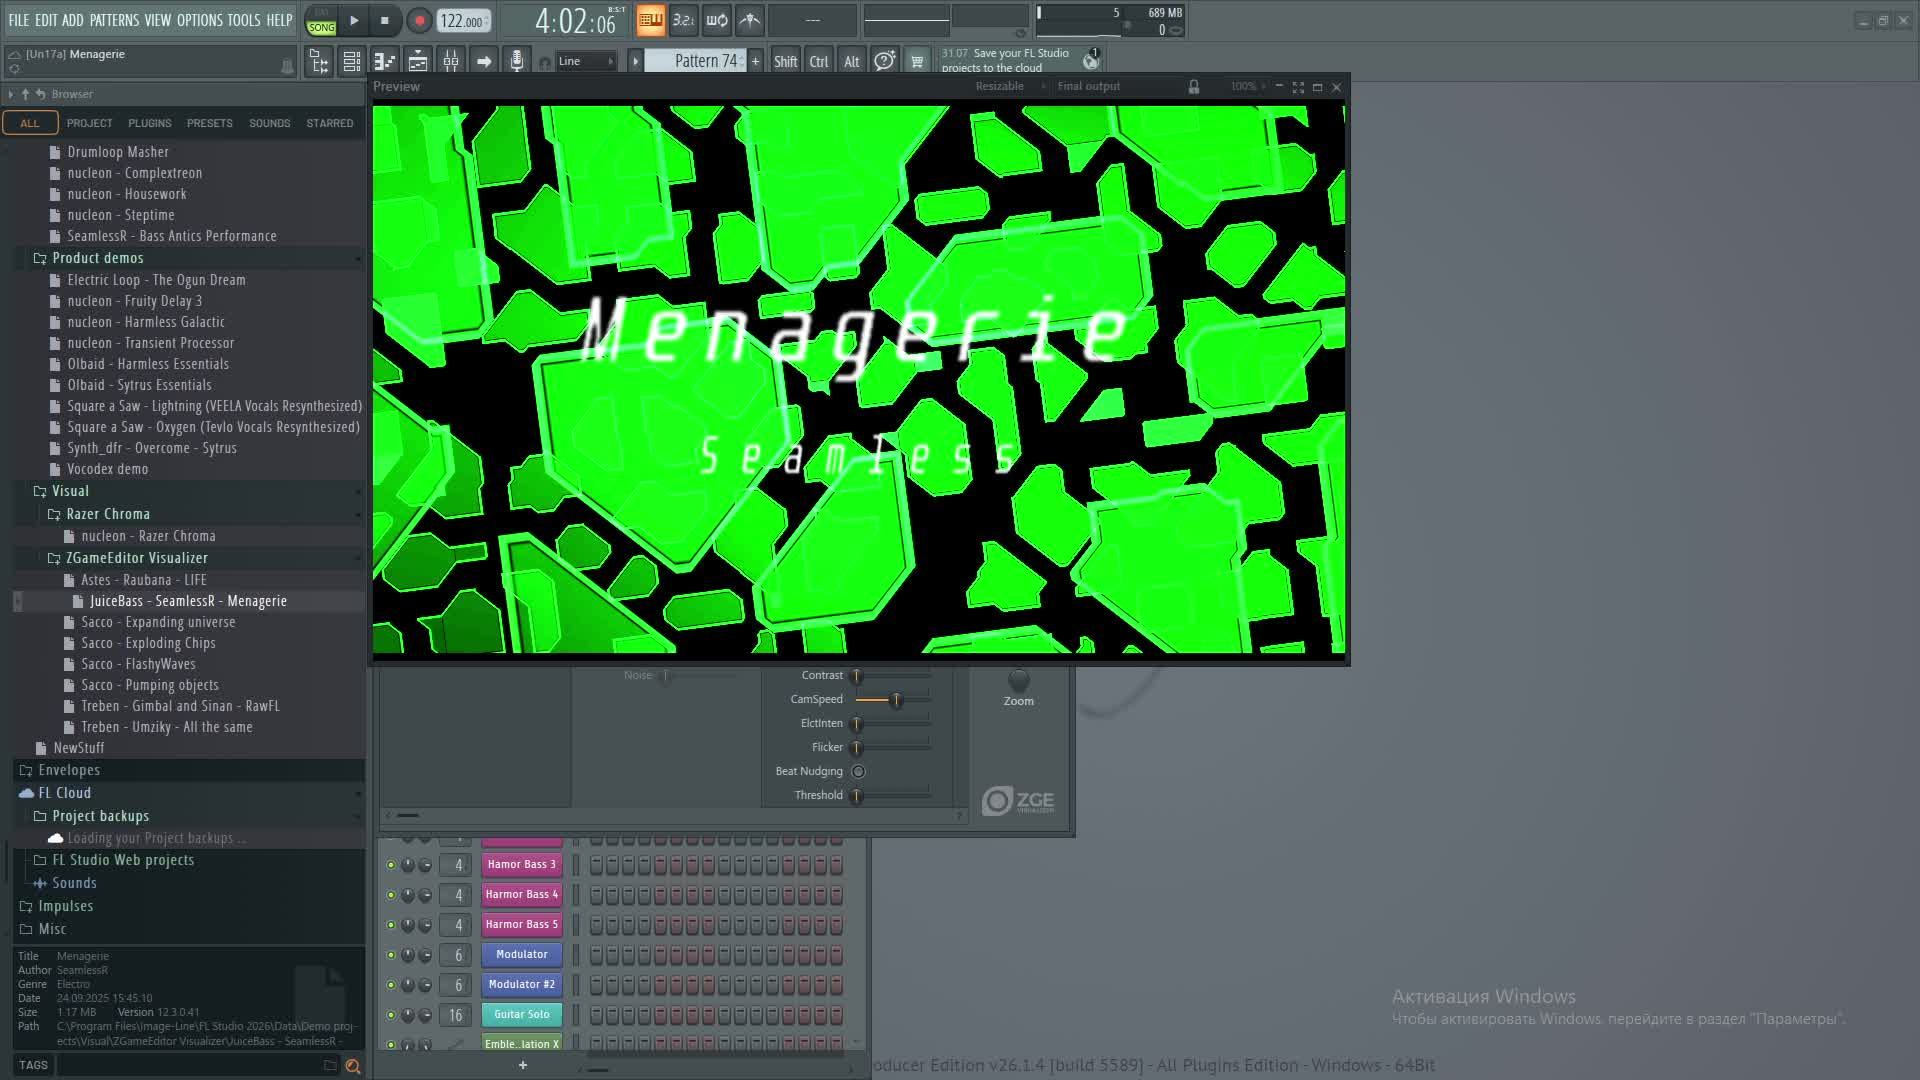Mute the Harmor Bass 4 channel
Image resolution: width=1920 pixels, height=1080 pixels.
pyautogui.click(x=391, y=895)
